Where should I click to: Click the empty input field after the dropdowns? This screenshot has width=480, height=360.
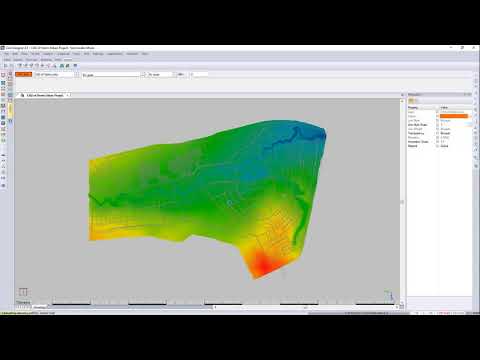[x=199, y=75]
